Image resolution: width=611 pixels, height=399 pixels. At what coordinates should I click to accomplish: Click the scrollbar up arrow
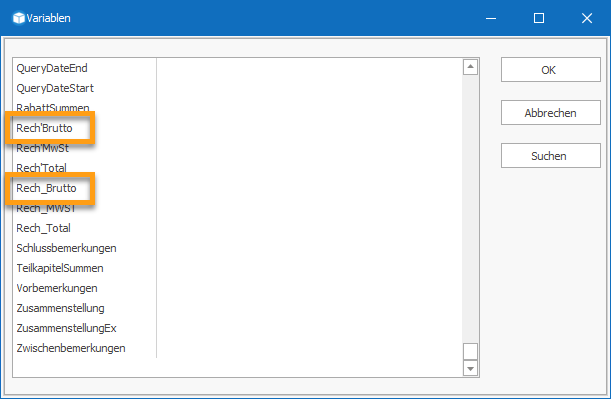tap(470, 67)
